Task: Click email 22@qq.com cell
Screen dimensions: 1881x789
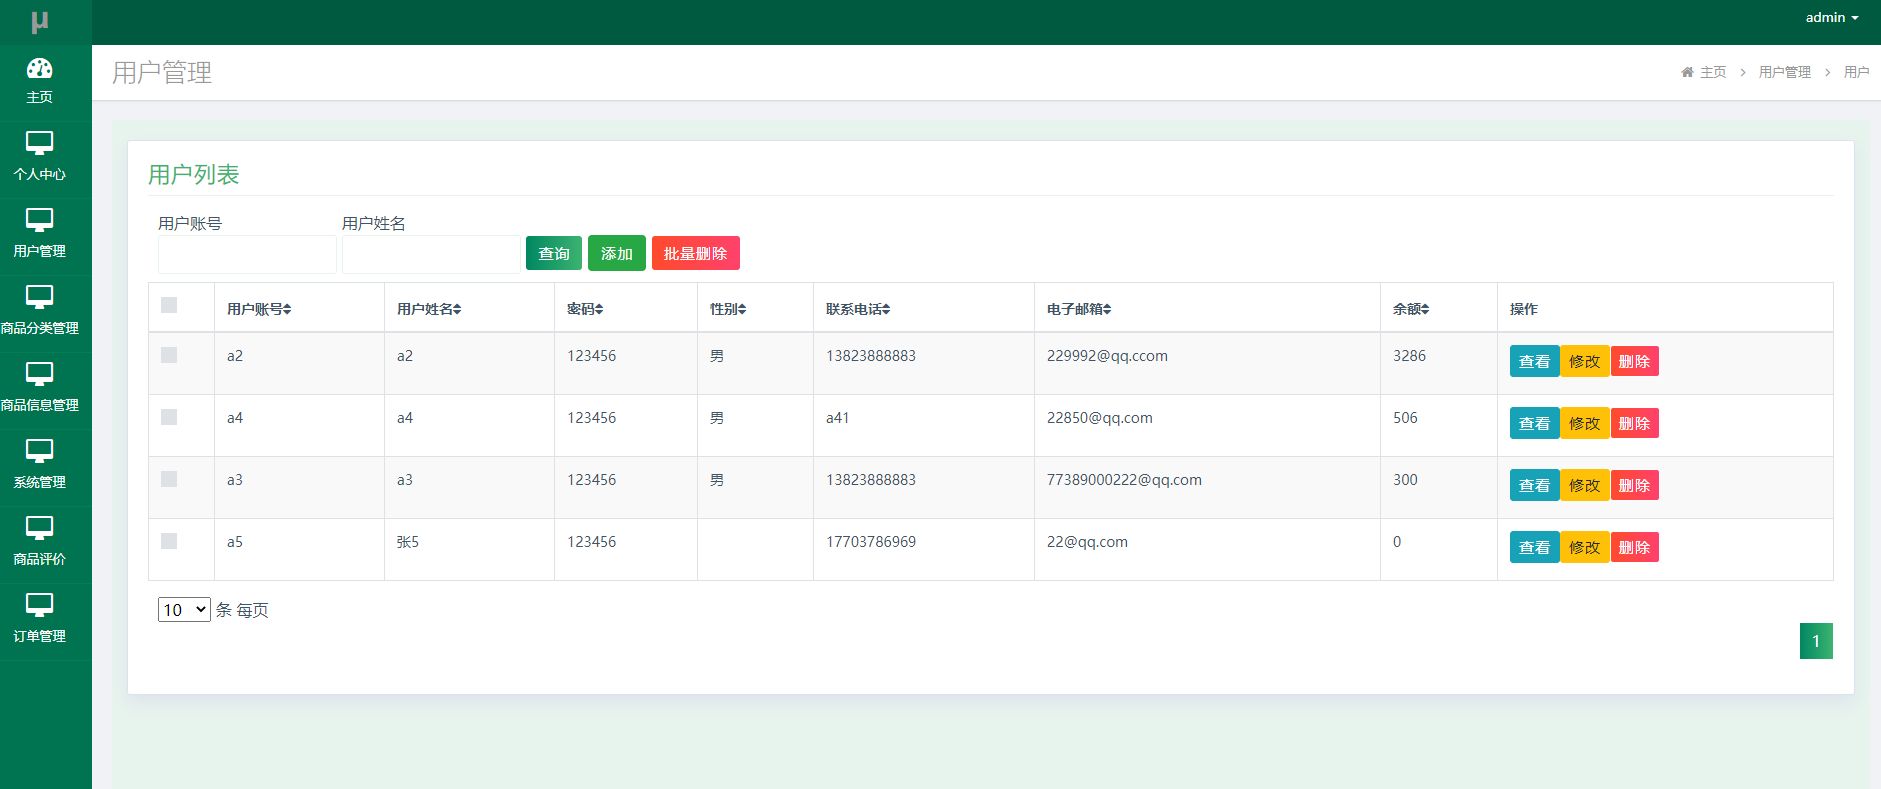Action: click(1087, 542)
